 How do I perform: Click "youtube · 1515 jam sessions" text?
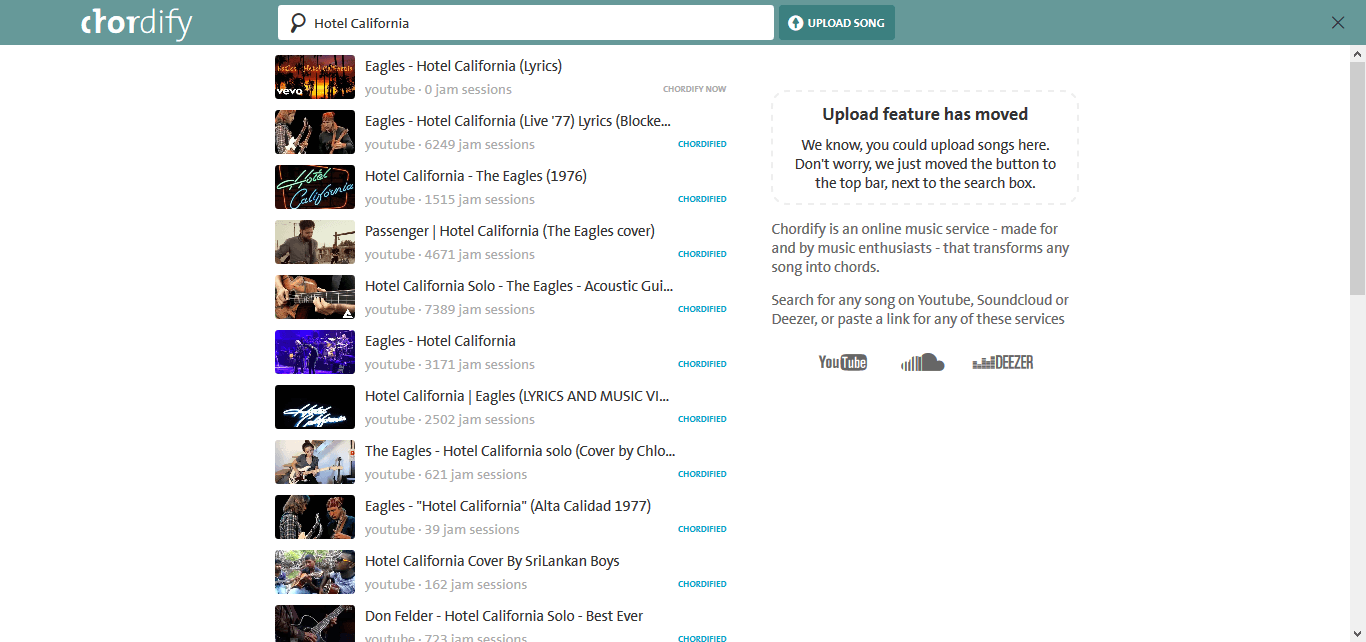tap(450, 199)
